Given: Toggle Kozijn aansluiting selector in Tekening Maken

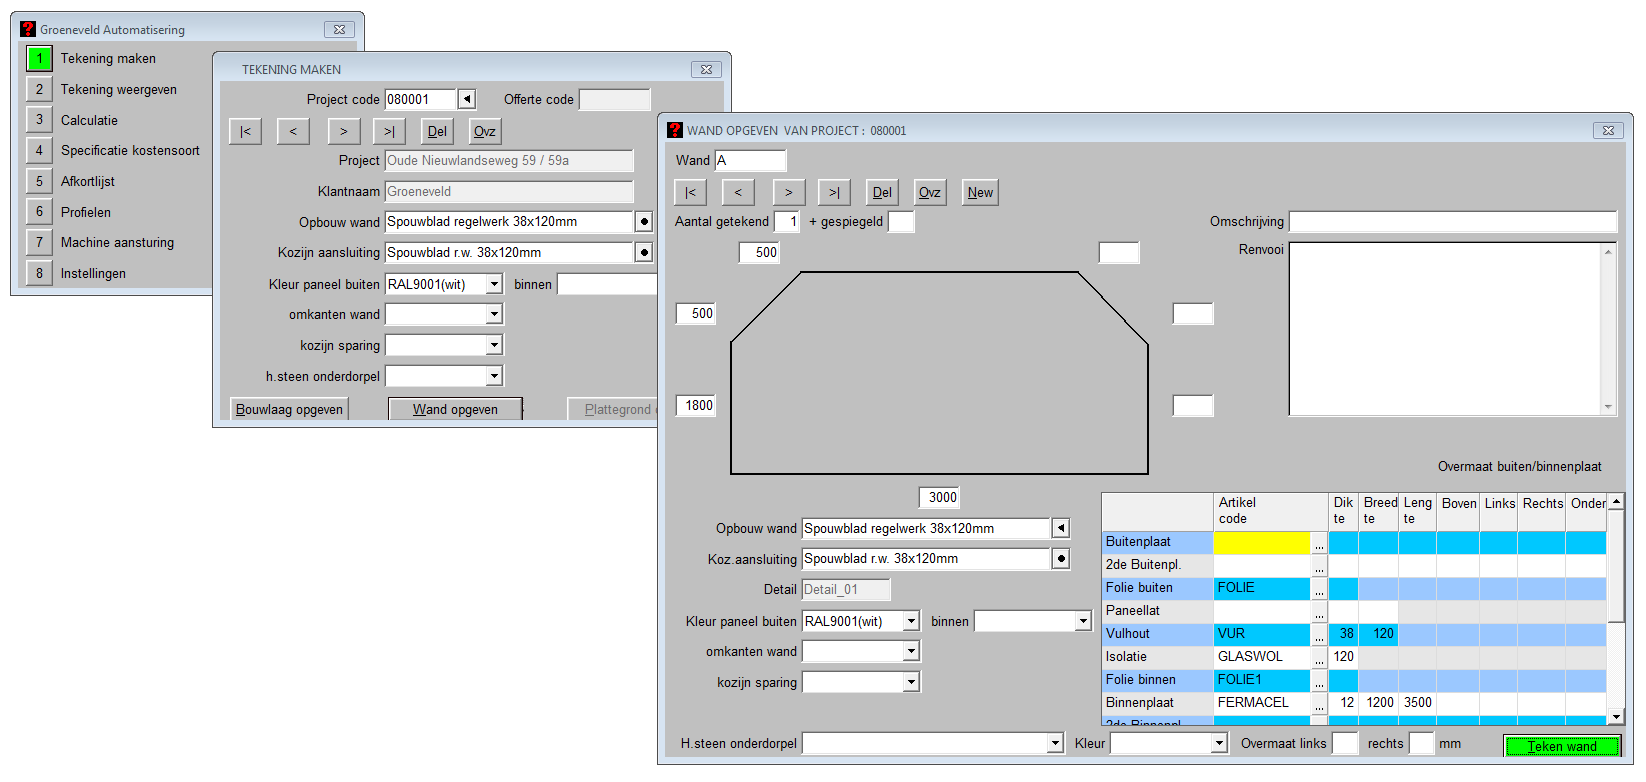Looking at the screenshot, I should [x=644, y=253].
